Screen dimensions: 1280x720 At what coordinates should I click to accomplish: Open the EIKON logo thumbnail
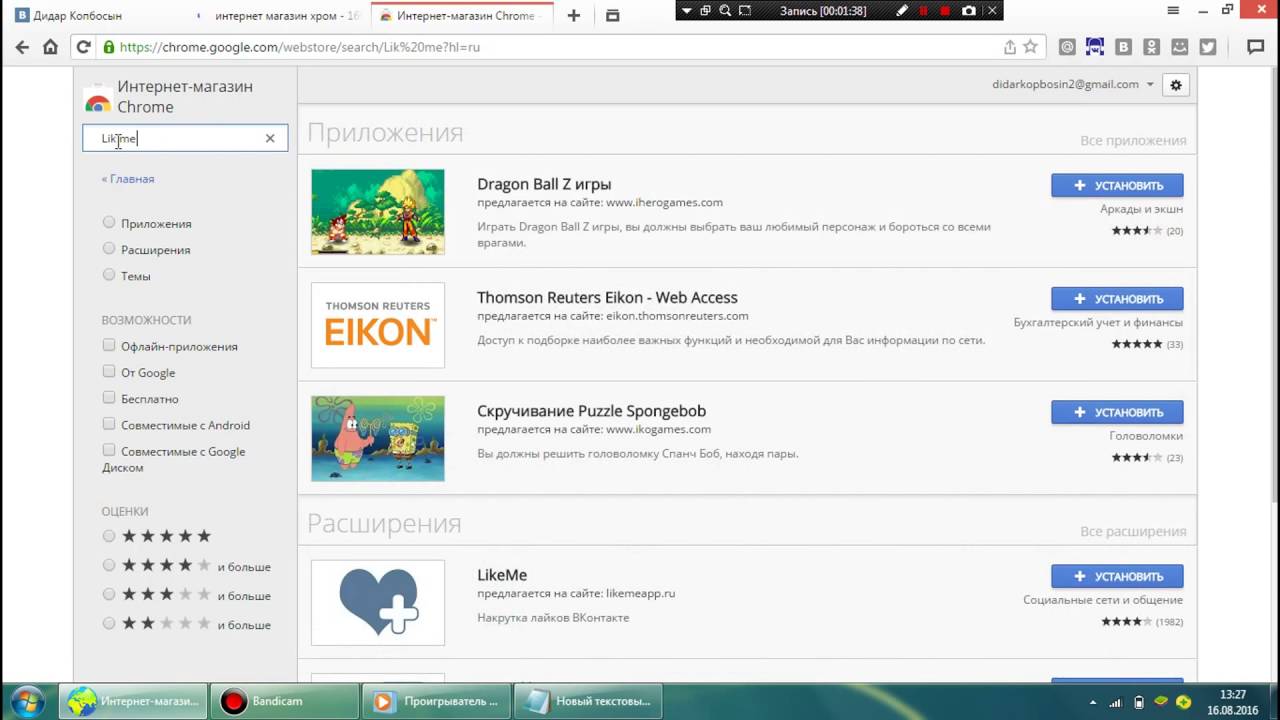click(x=378, y=325)
